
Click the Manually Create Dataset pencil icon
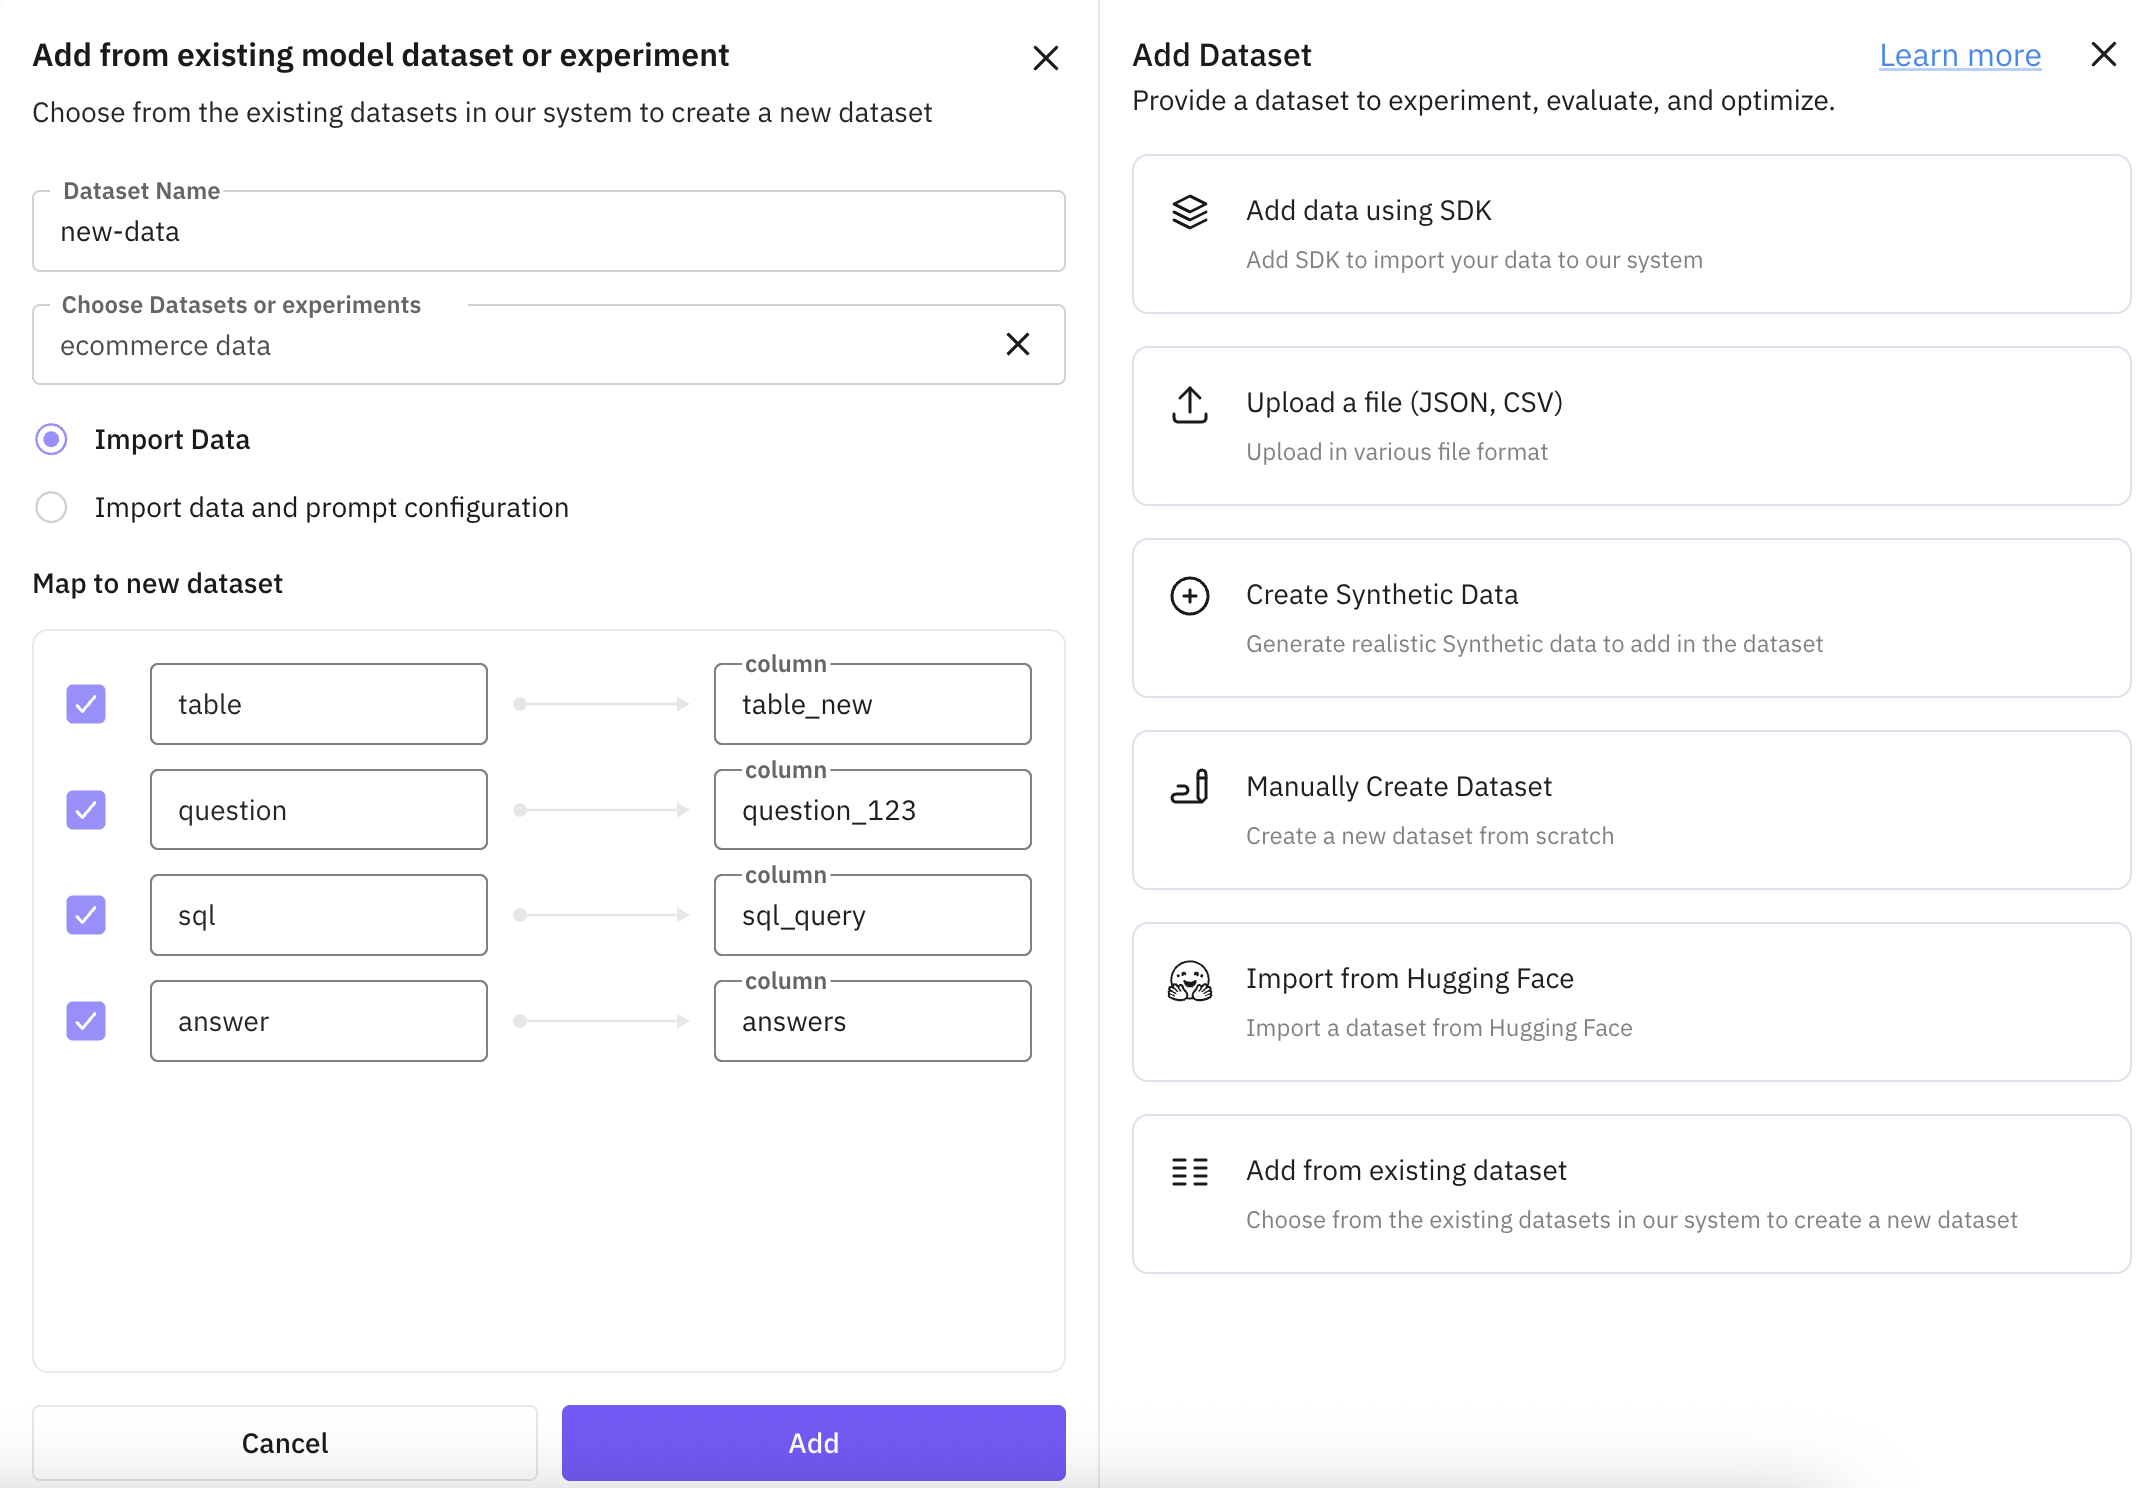pos(1189,788)
